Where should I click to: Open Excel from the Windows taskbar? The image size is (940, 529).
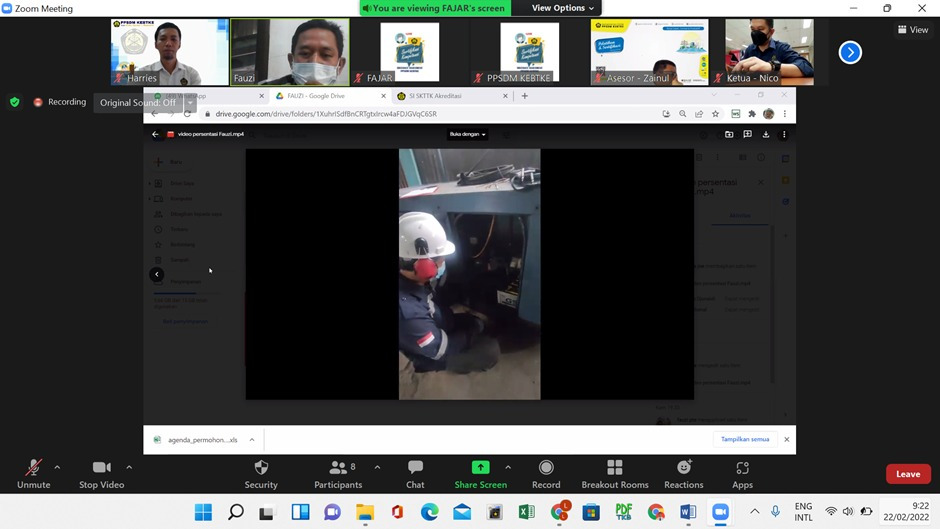527,512
